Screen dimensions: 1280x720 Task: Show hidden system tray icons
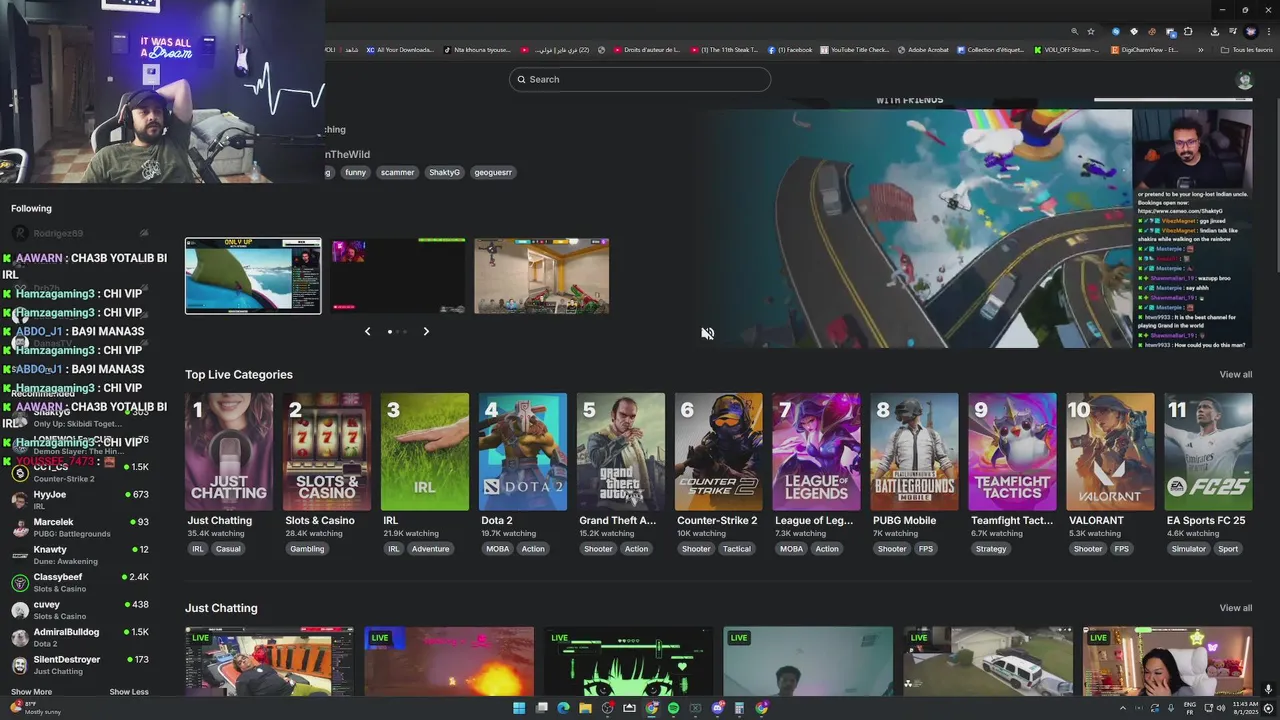[x=1122, y=708]
